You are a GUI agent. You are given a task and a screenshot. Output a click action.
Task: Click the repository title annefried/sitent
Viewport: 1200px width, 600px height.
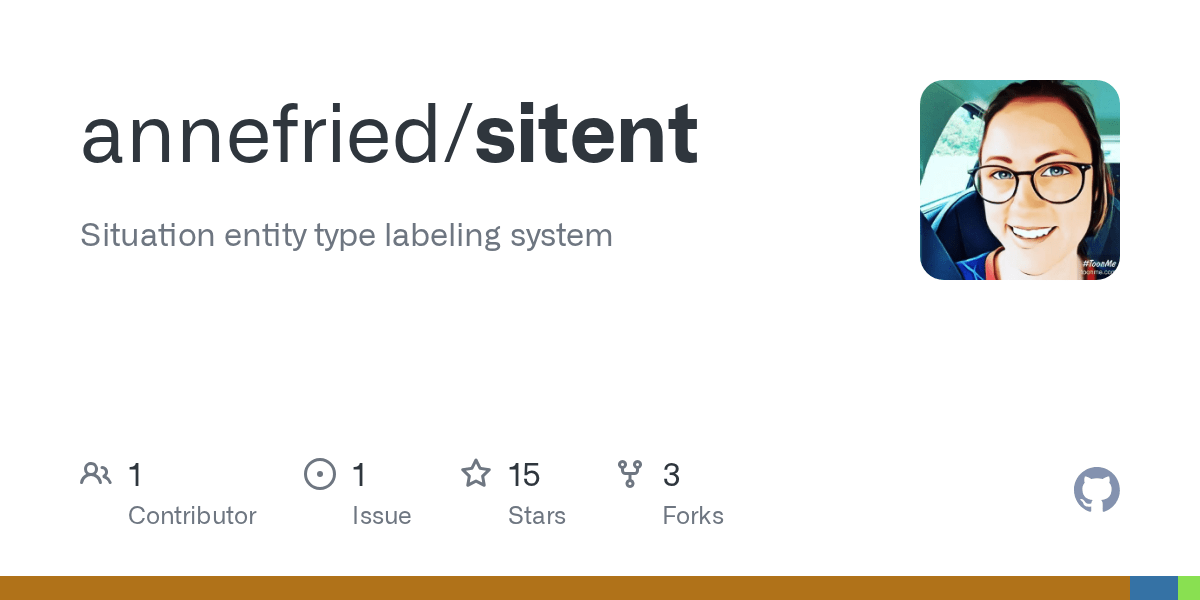point(389,135)
